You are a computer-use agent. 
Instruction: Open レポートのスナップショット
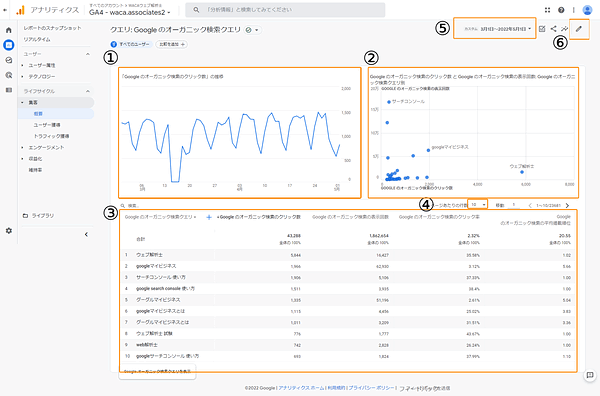pyautogui.click(x=52, y=28)
